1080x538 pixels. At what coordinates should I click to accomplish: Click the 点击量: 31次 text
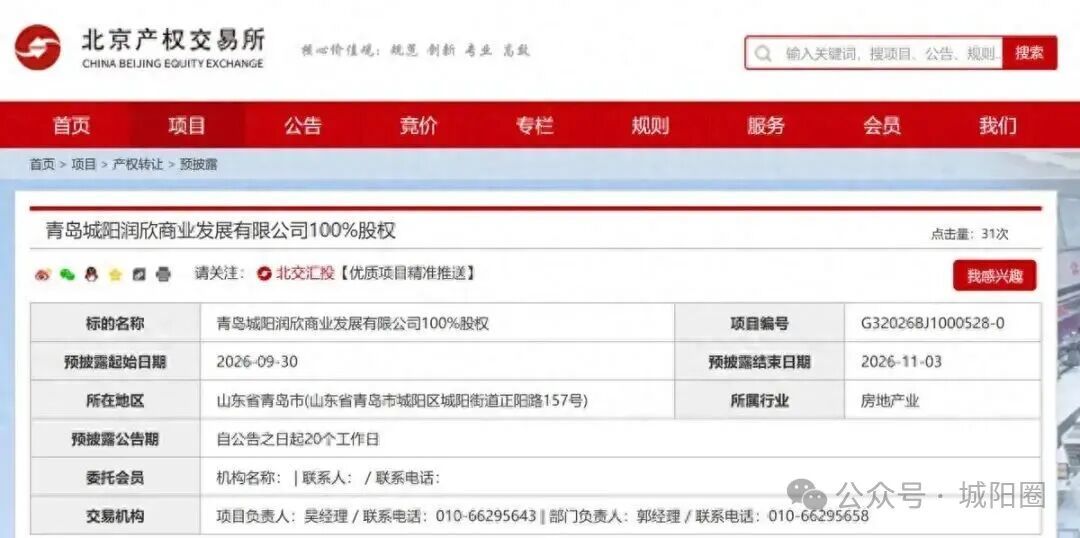click(970, 234)
